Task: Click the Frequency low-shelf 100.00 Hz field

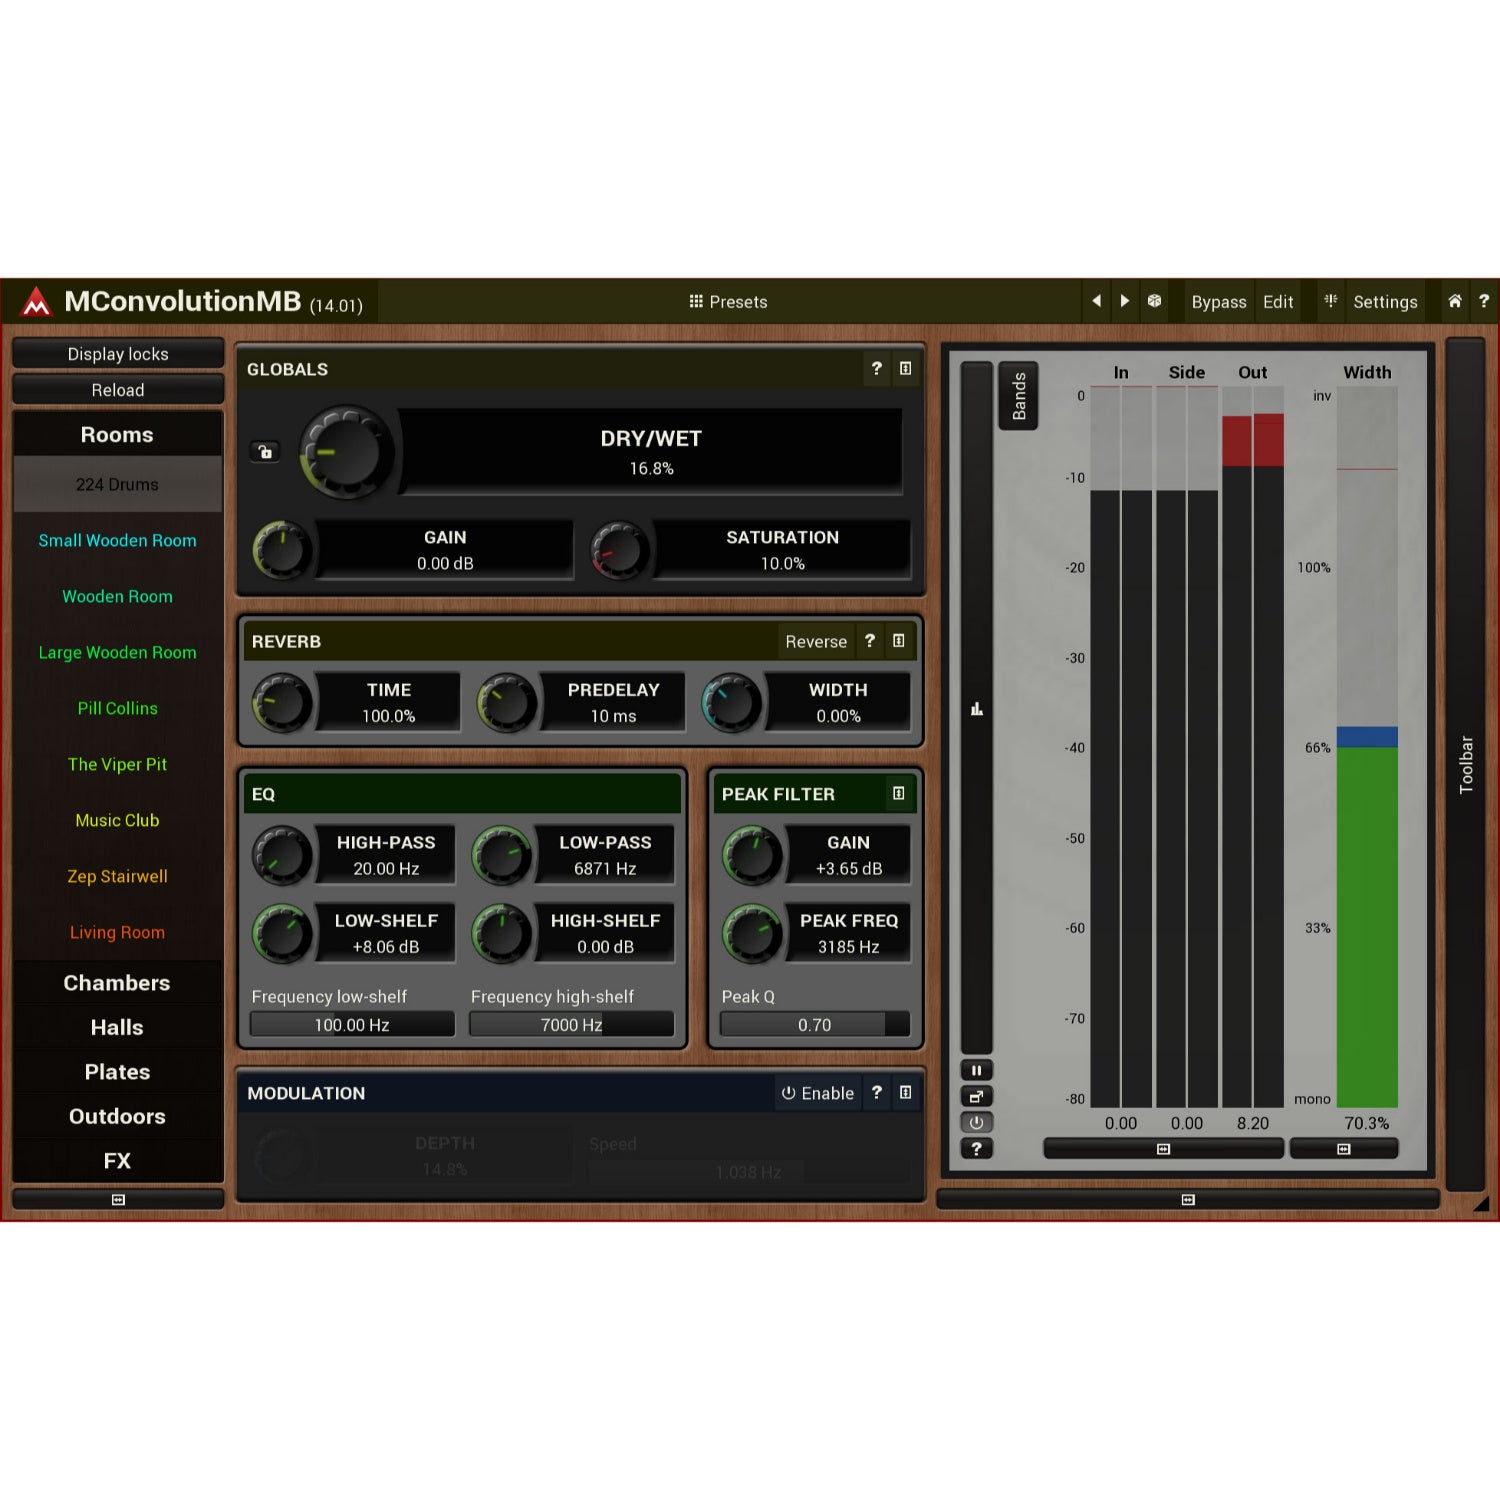Action: (352, 1025)
